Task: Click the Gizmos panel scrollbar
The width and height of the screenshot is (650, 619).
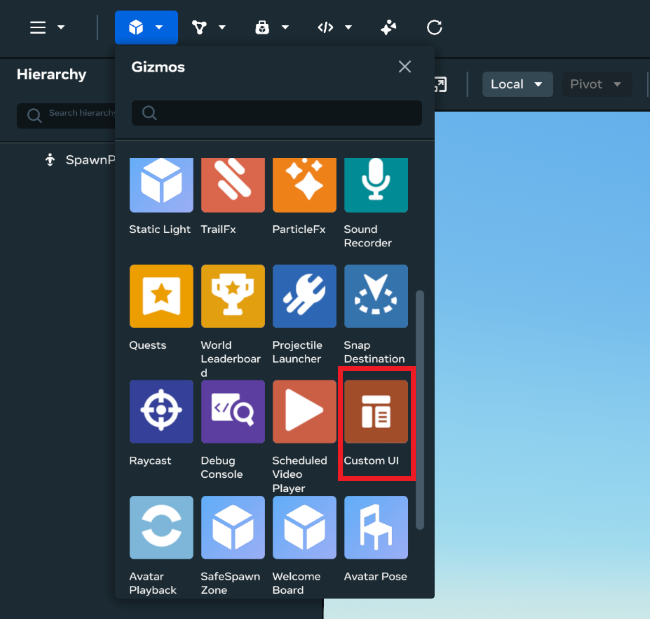Action: (420, 408)
